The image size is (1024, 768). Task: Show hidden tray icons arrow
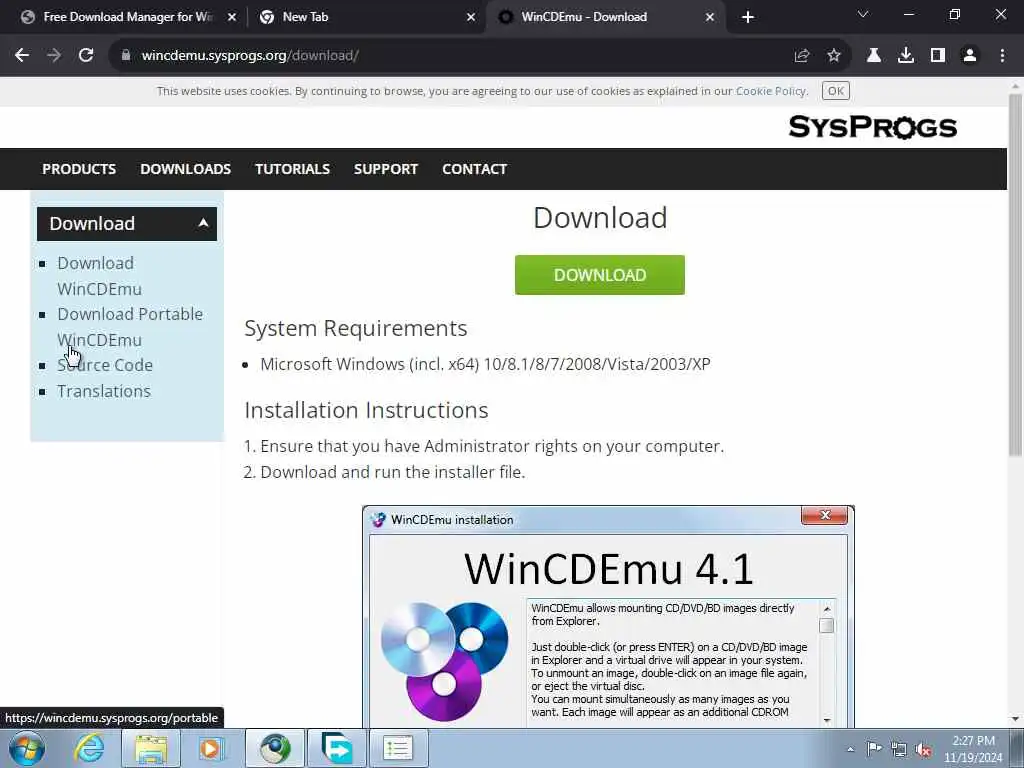click(850, 749)
